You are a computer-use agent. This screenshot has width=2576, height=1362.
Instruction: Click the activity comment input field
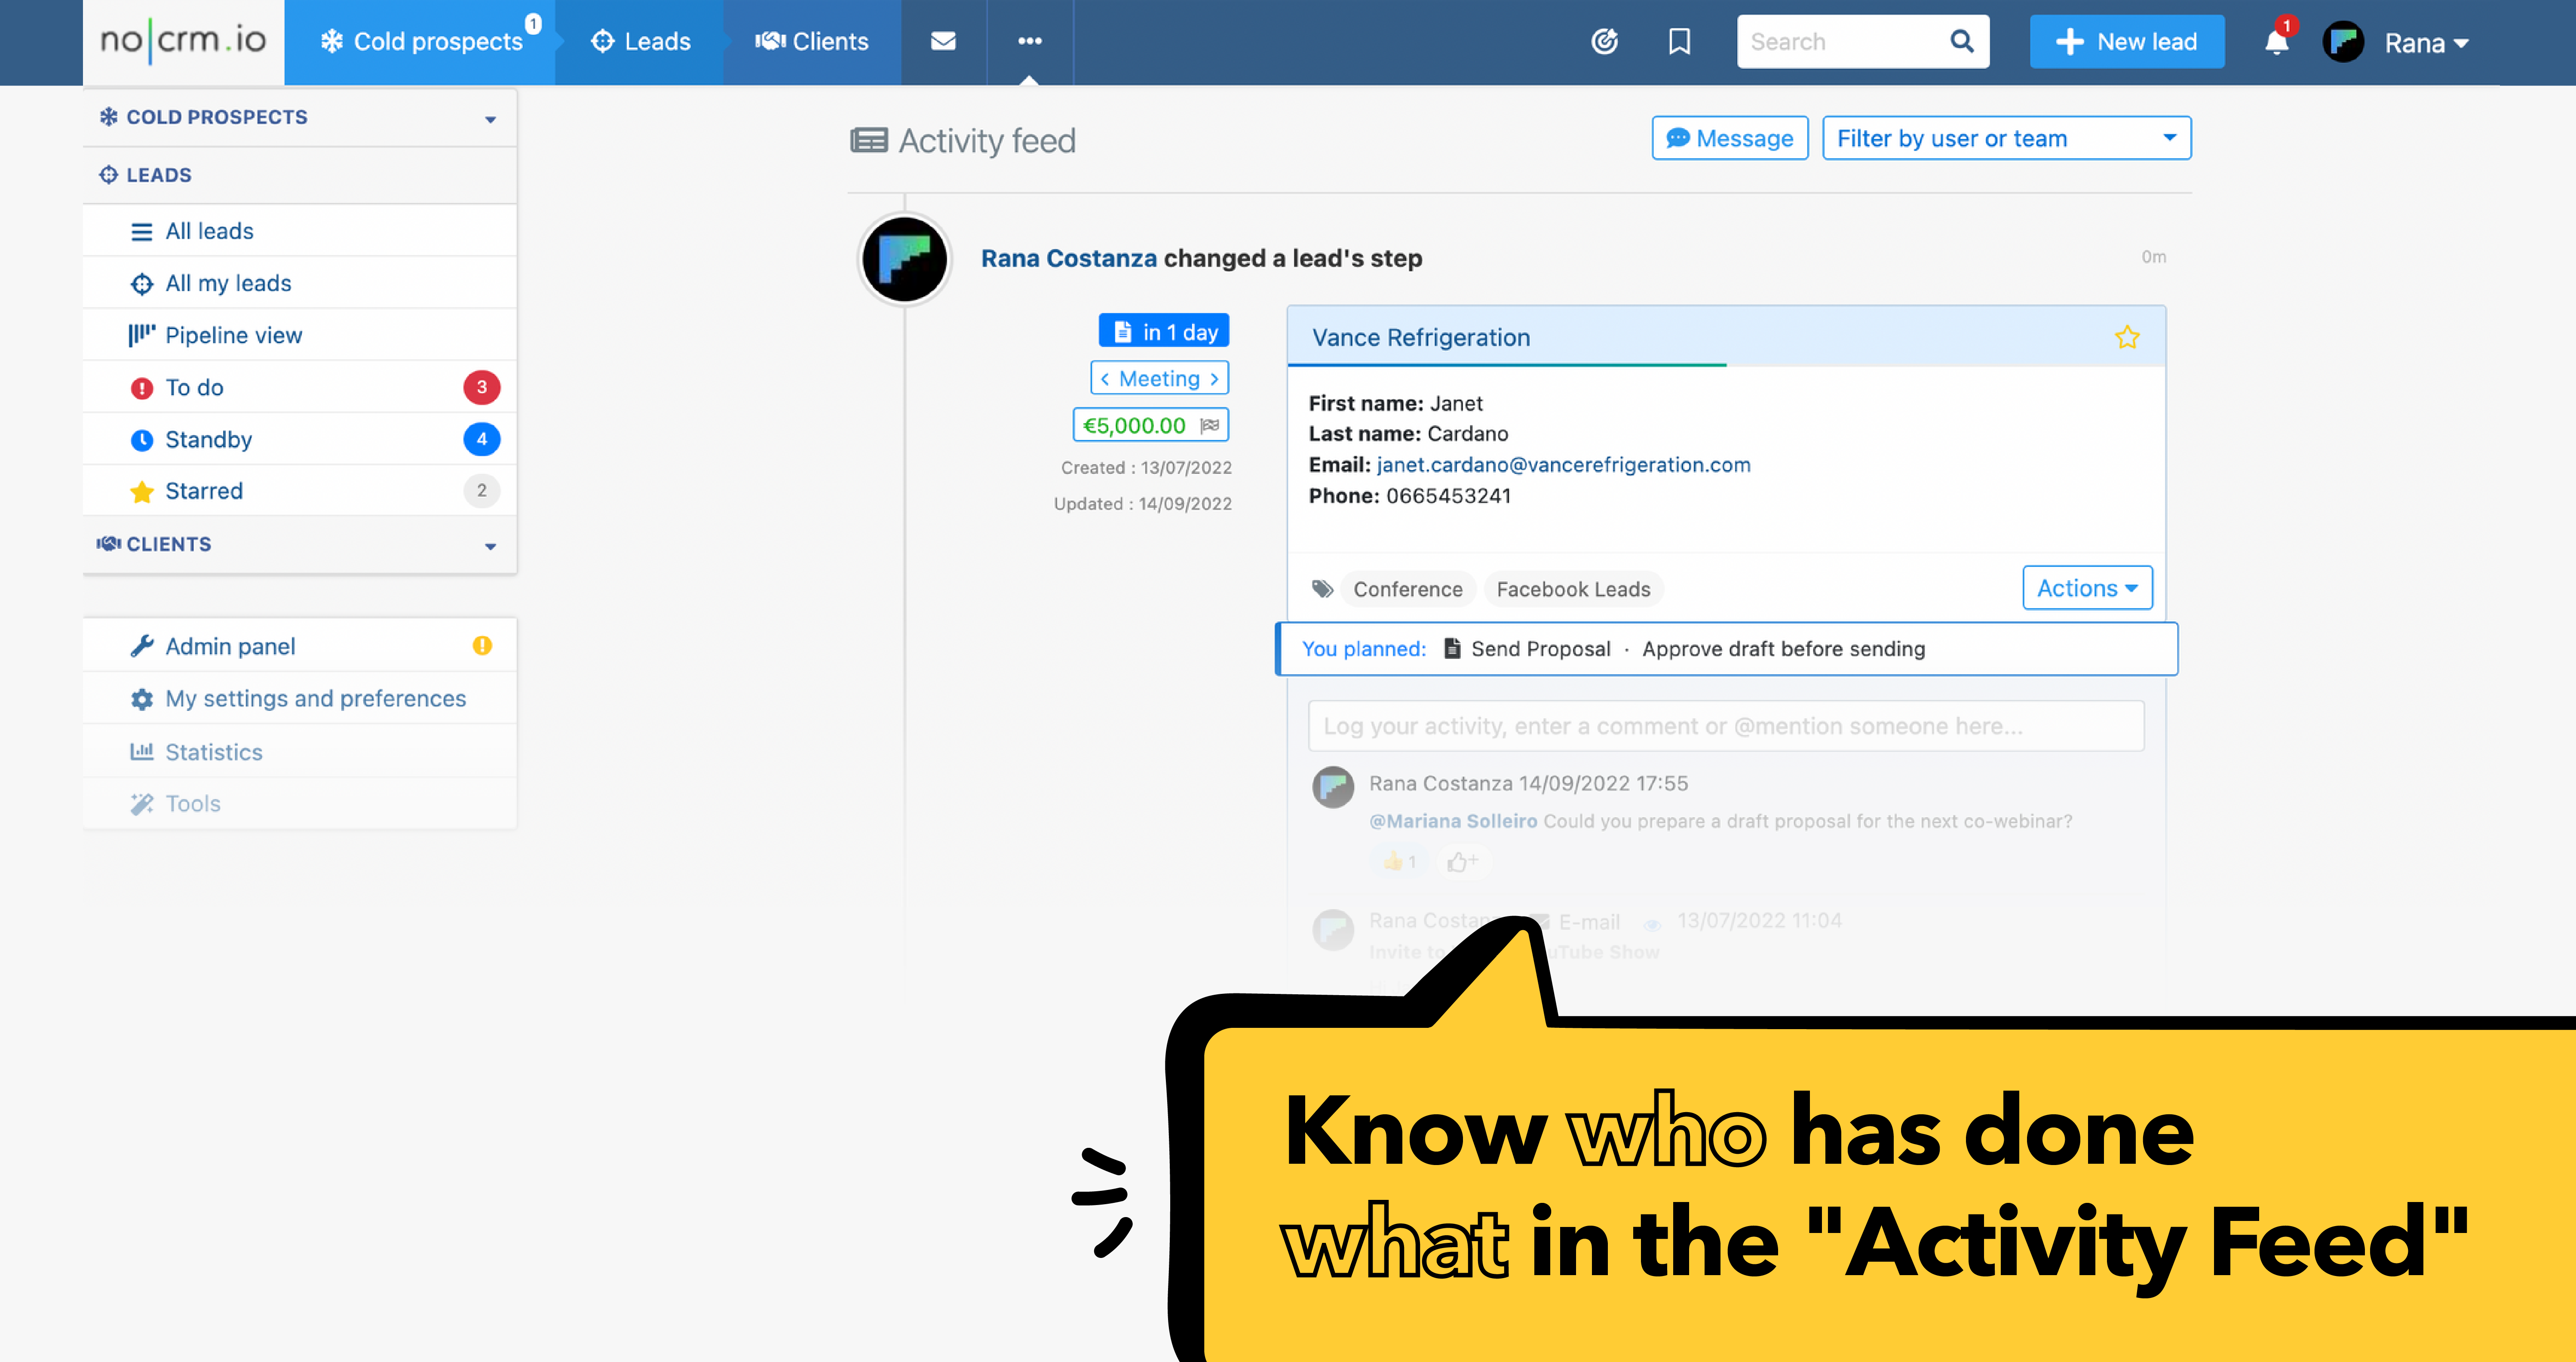(1725, 726)
